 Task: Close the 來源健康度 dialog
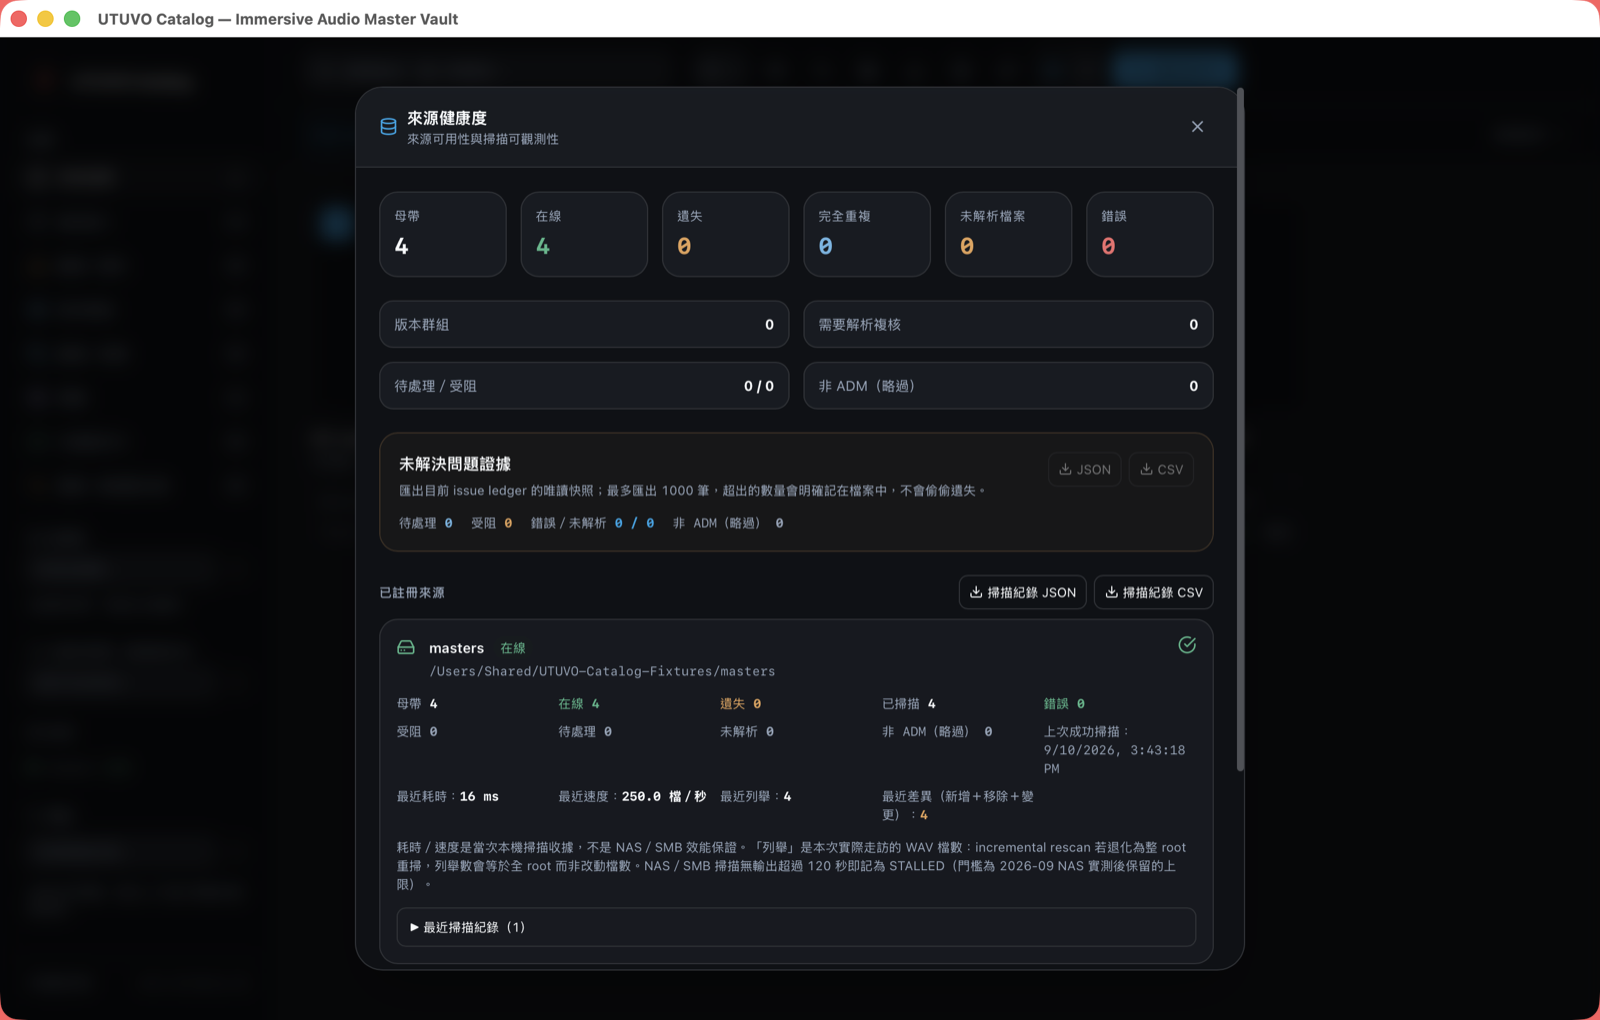pyautogui.click(x=1197, y=127)
